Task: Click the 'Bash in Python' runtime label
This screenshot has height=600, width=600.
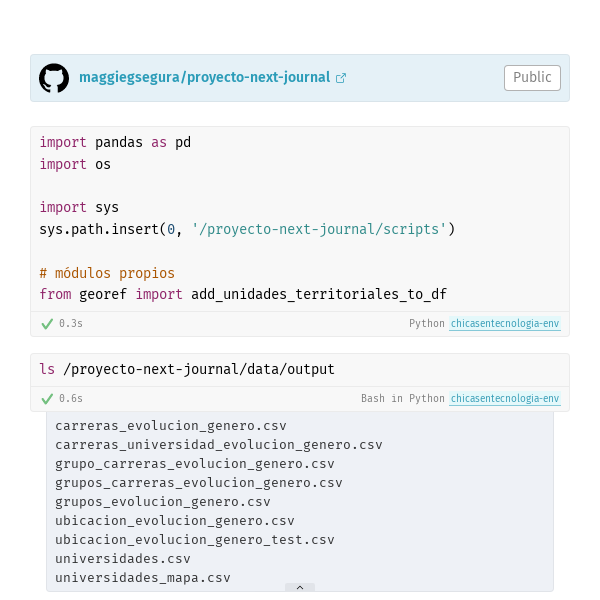Action: [x=403, y=399]
